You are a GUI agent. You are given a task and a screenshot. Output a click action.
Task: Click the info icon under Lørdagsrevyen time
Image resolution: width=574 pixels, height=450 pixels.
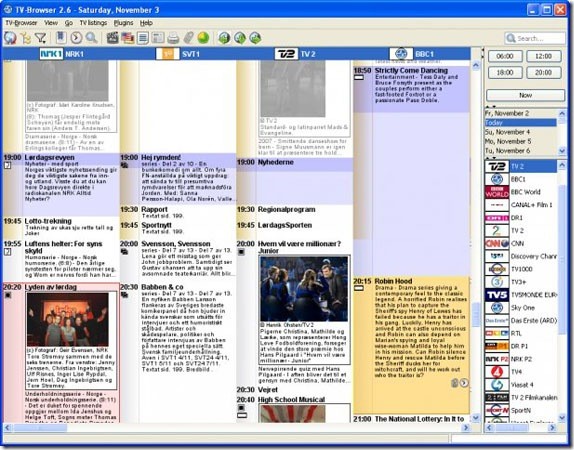click(x=7, y=166)
